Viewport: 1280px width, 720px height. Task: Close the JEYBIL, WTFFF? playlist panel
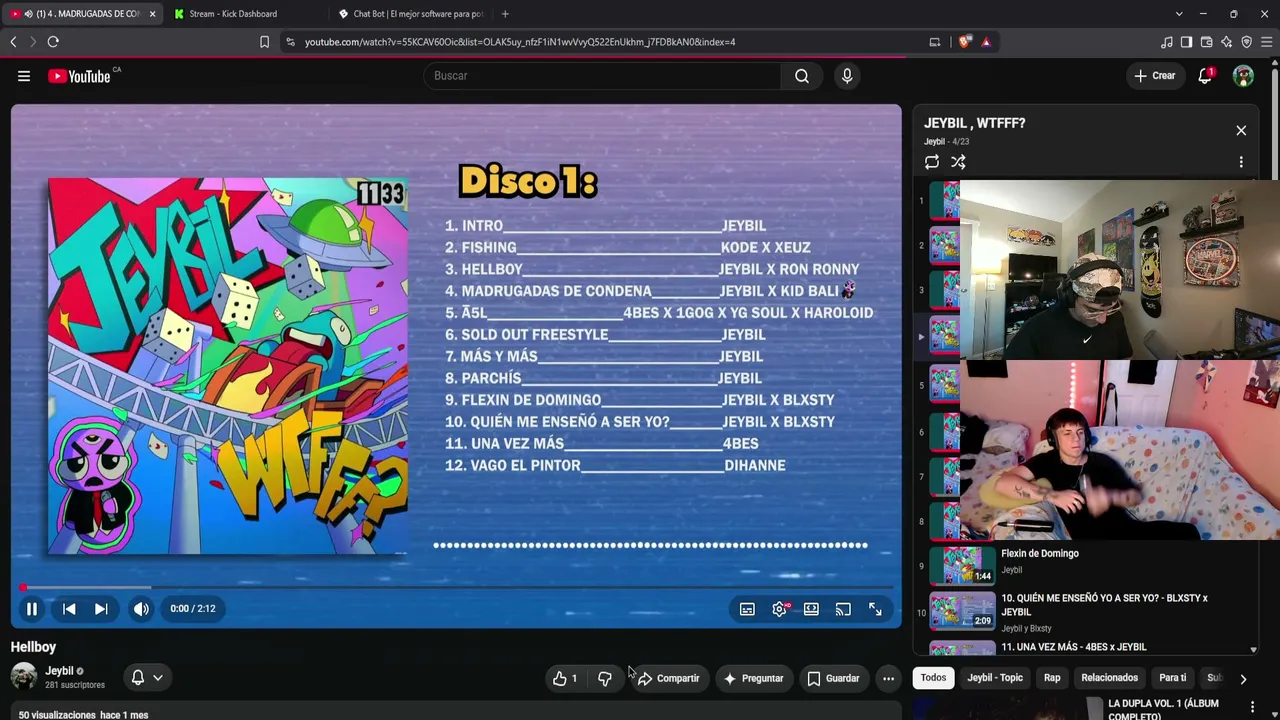[x=1241, y=130]
